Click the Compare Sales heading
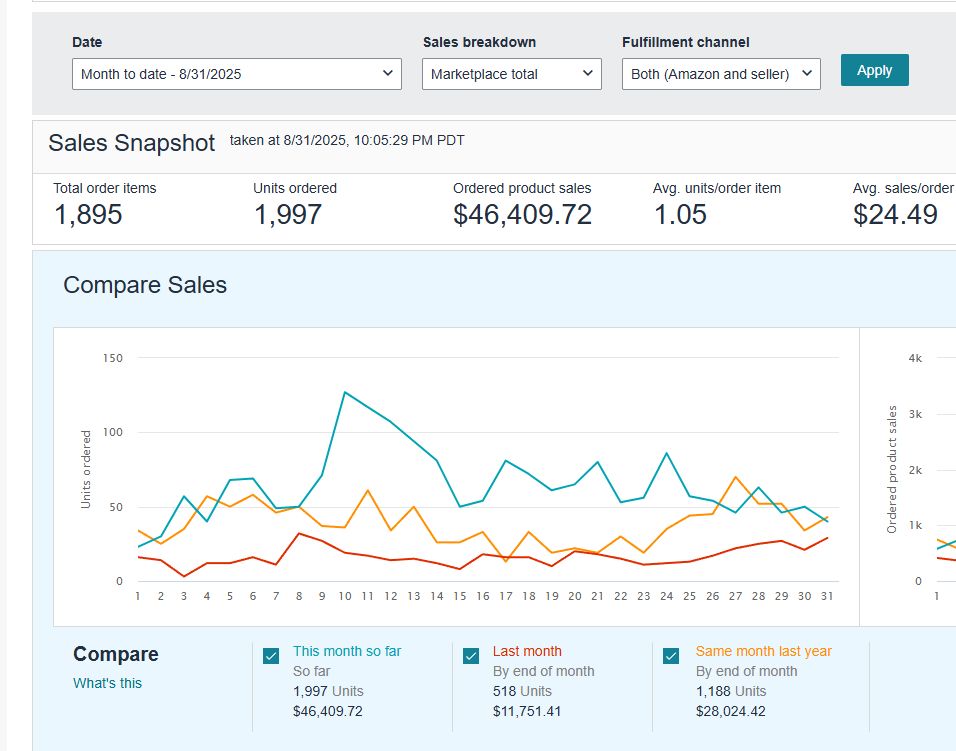This screenshot has height=751, width=956. tap(145, 285)
